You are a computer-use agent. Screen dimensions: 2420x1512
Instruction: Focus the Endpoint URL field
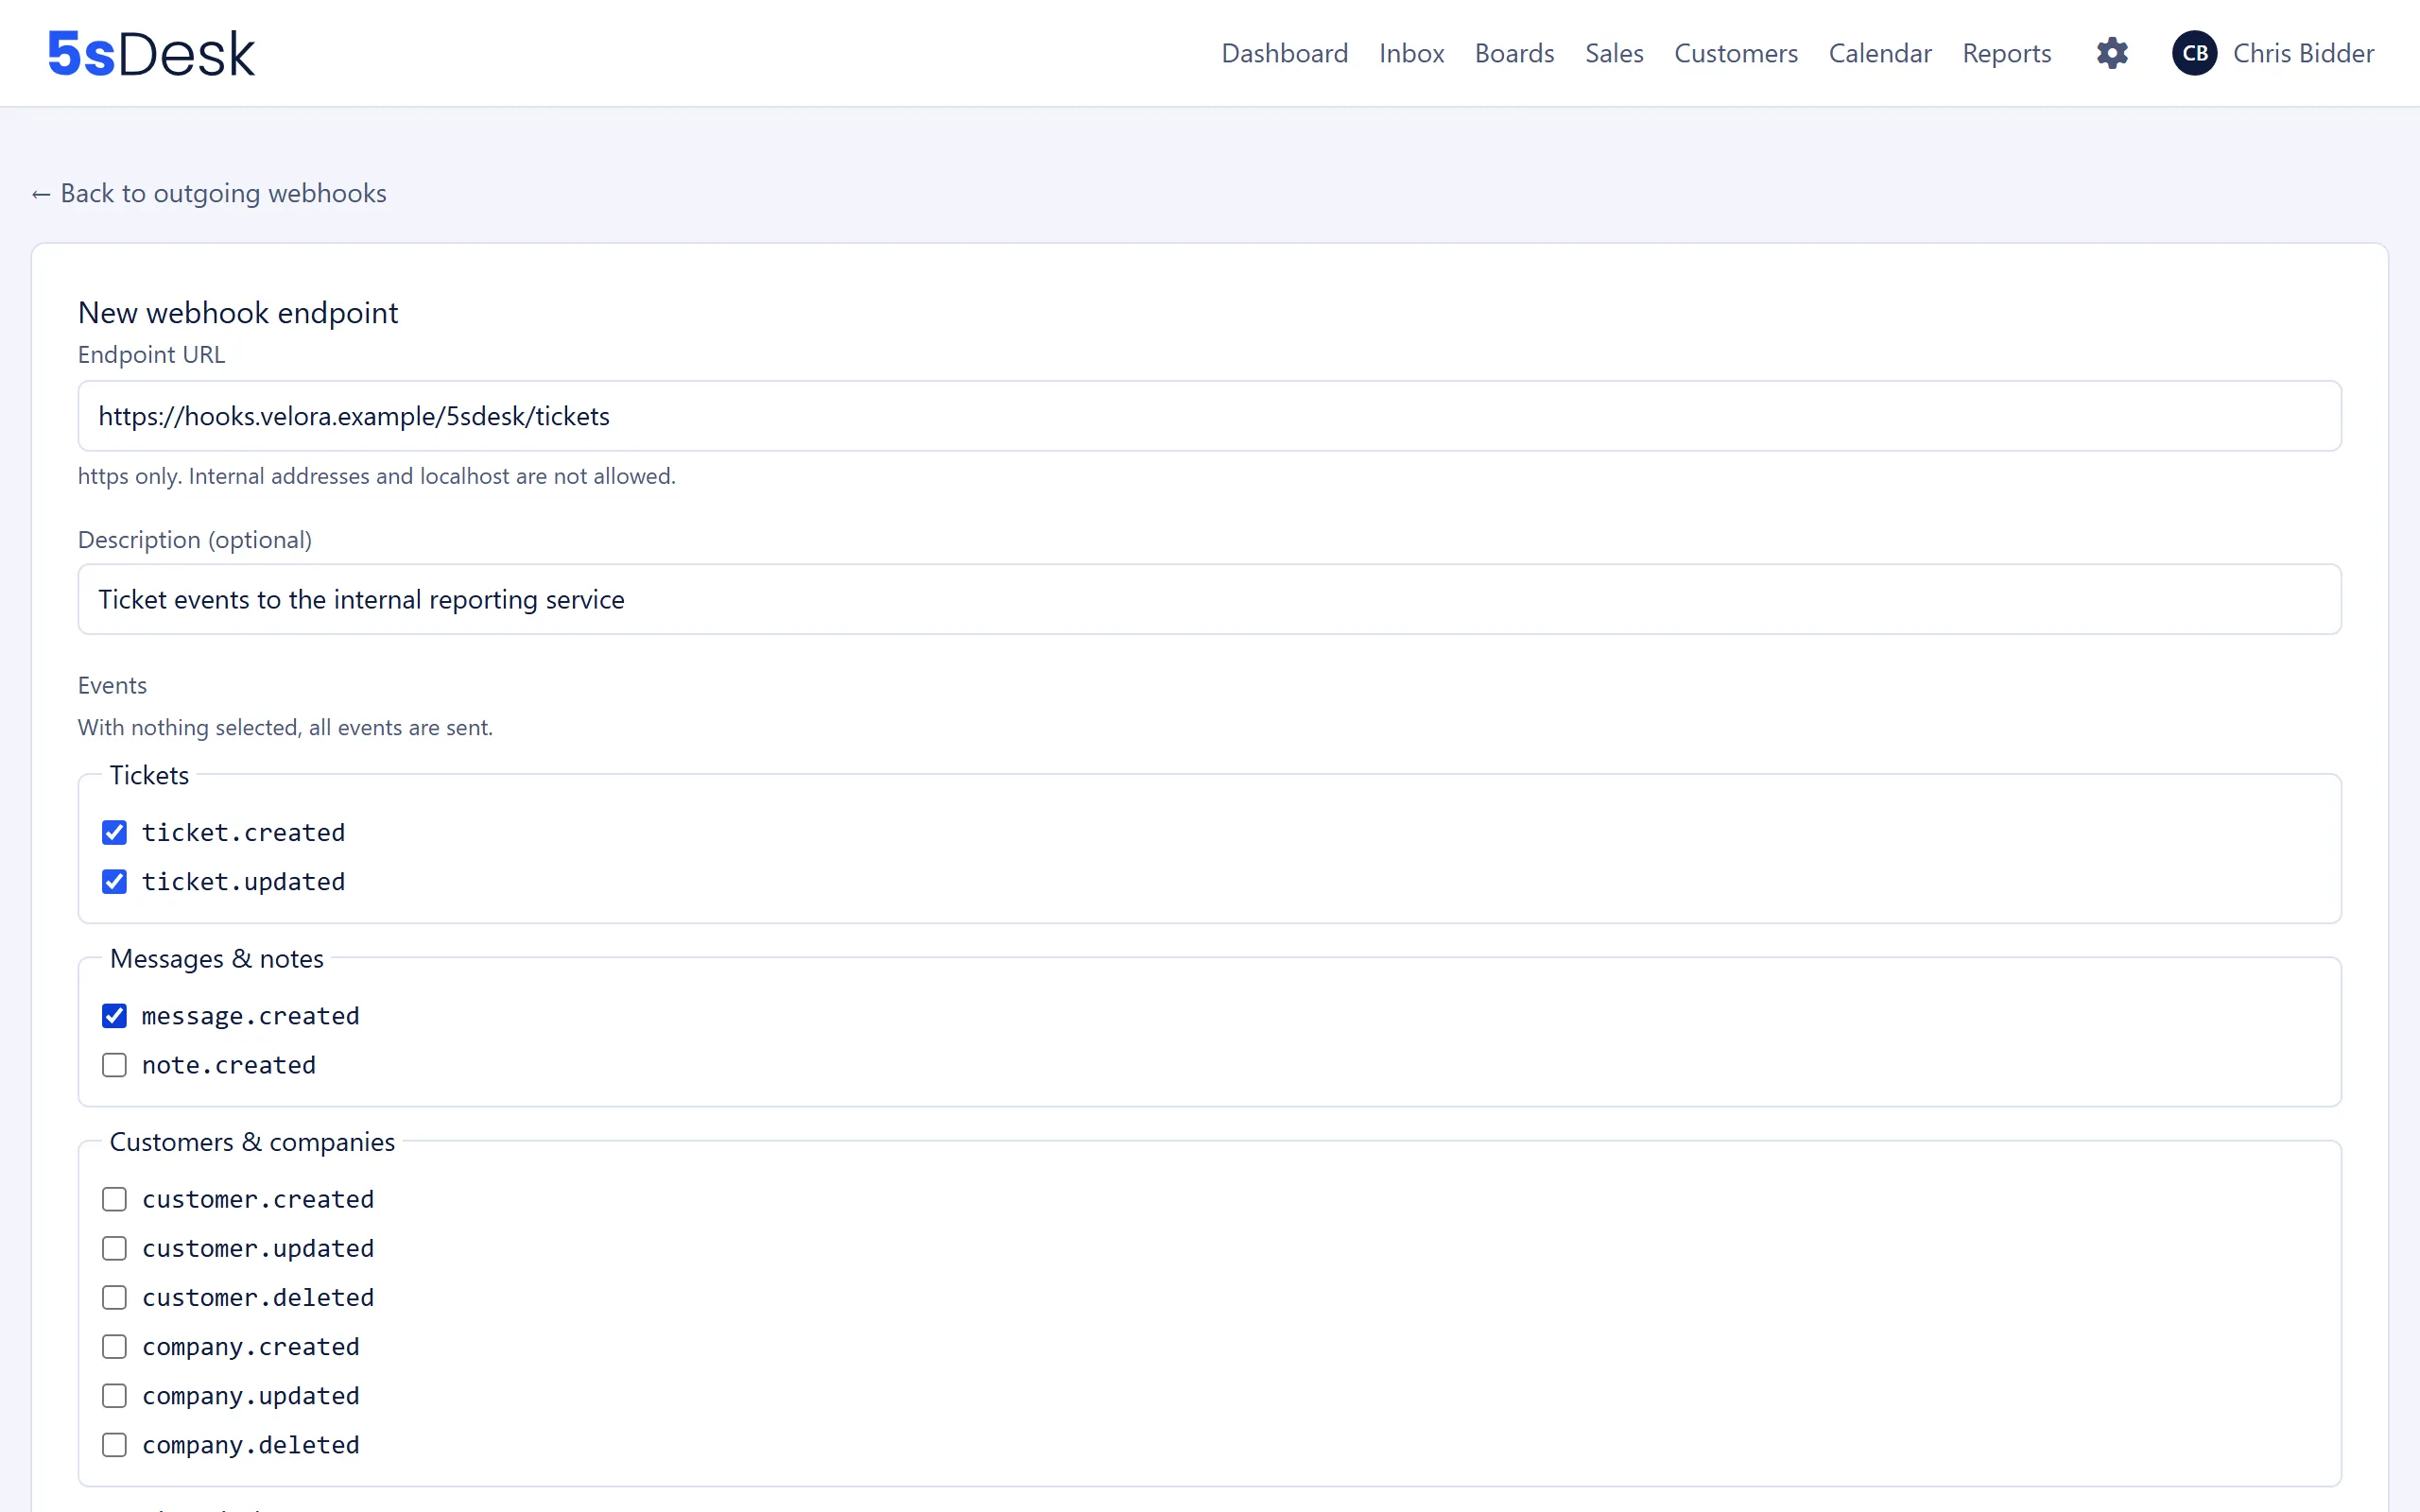pyautogui.click(x=1209, y=415)
